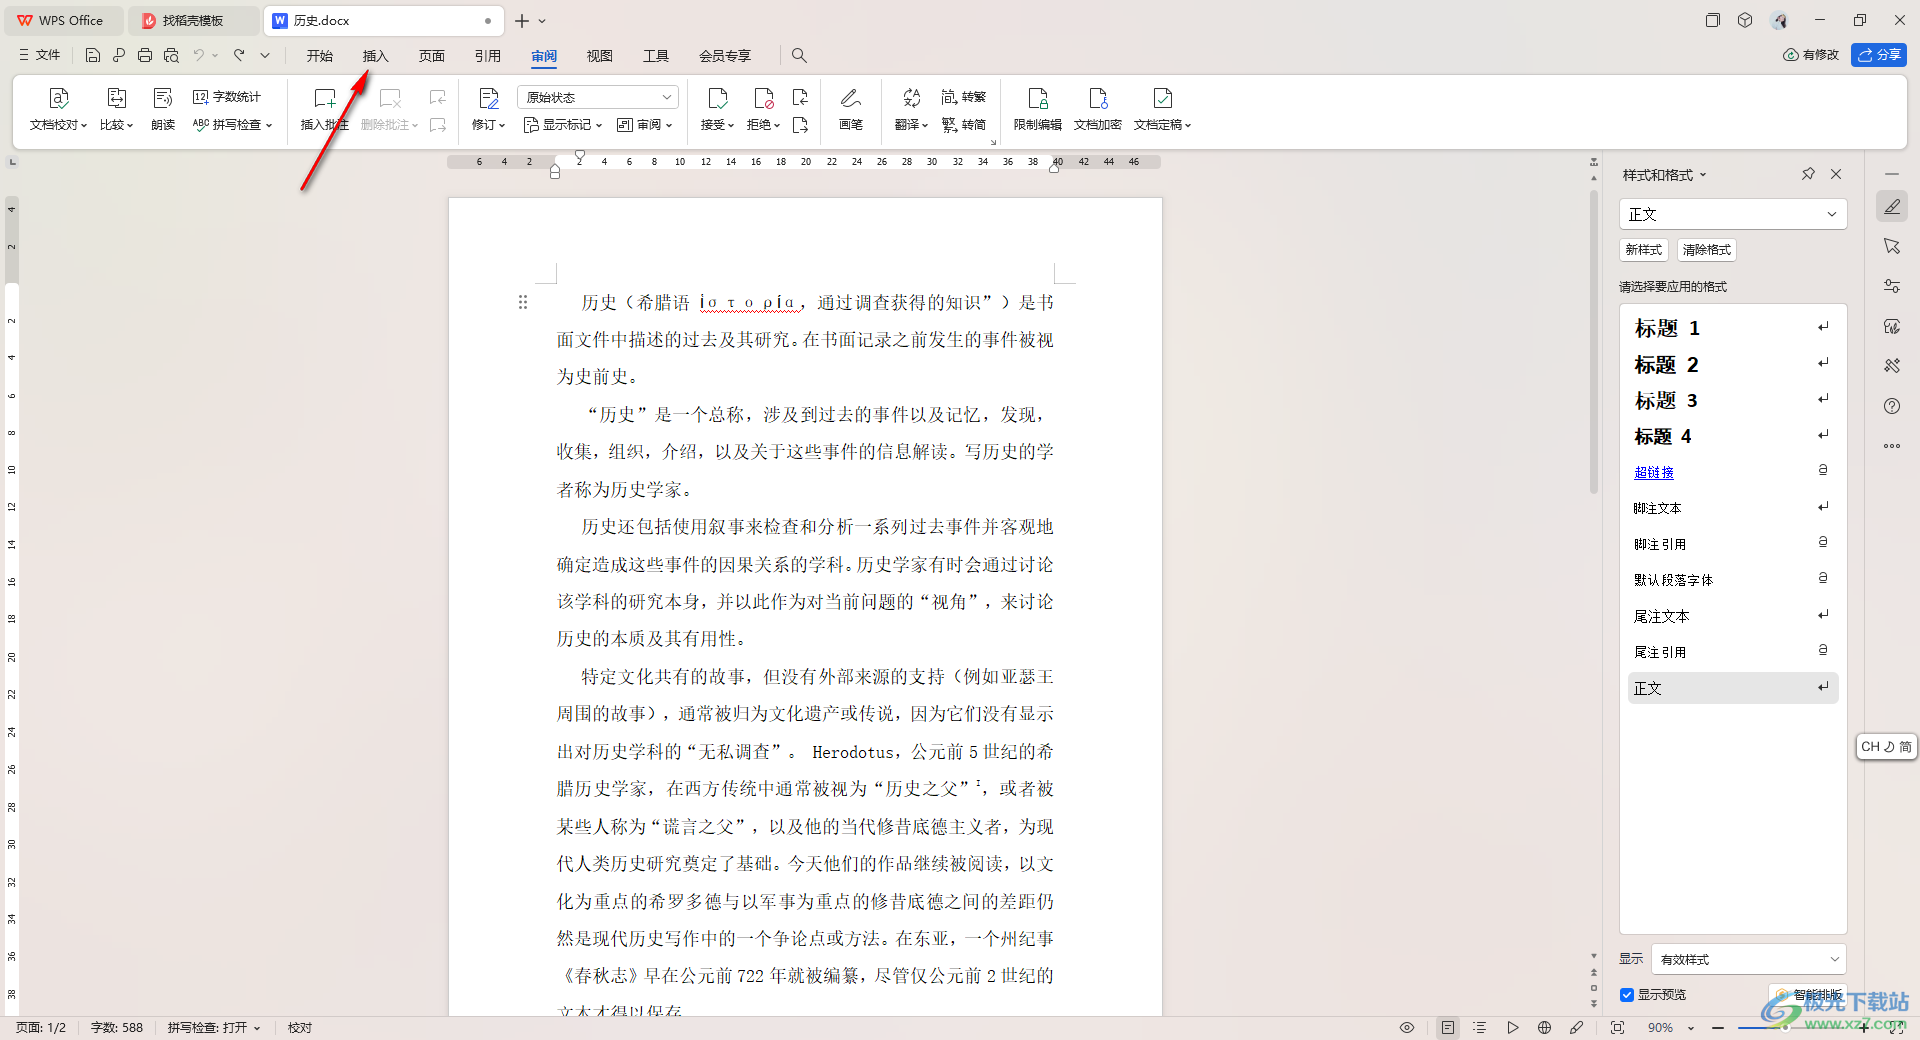Open 限制编辑 restrict editing
Image resolution: width=1920 pixels, height=1040 pixels.
click(1038, 110)
